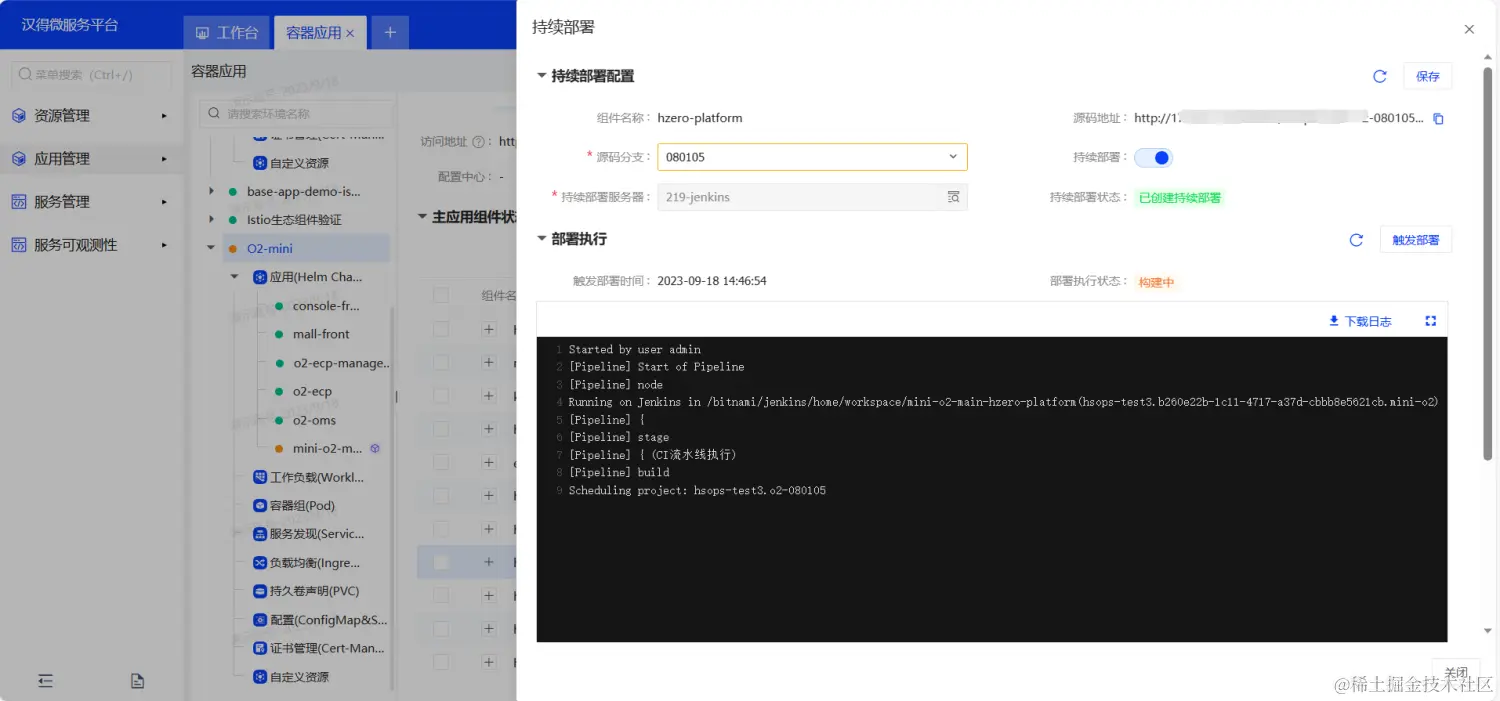Select o2-oms in the tree
1500x701 pixels.
tap(314, 420)
